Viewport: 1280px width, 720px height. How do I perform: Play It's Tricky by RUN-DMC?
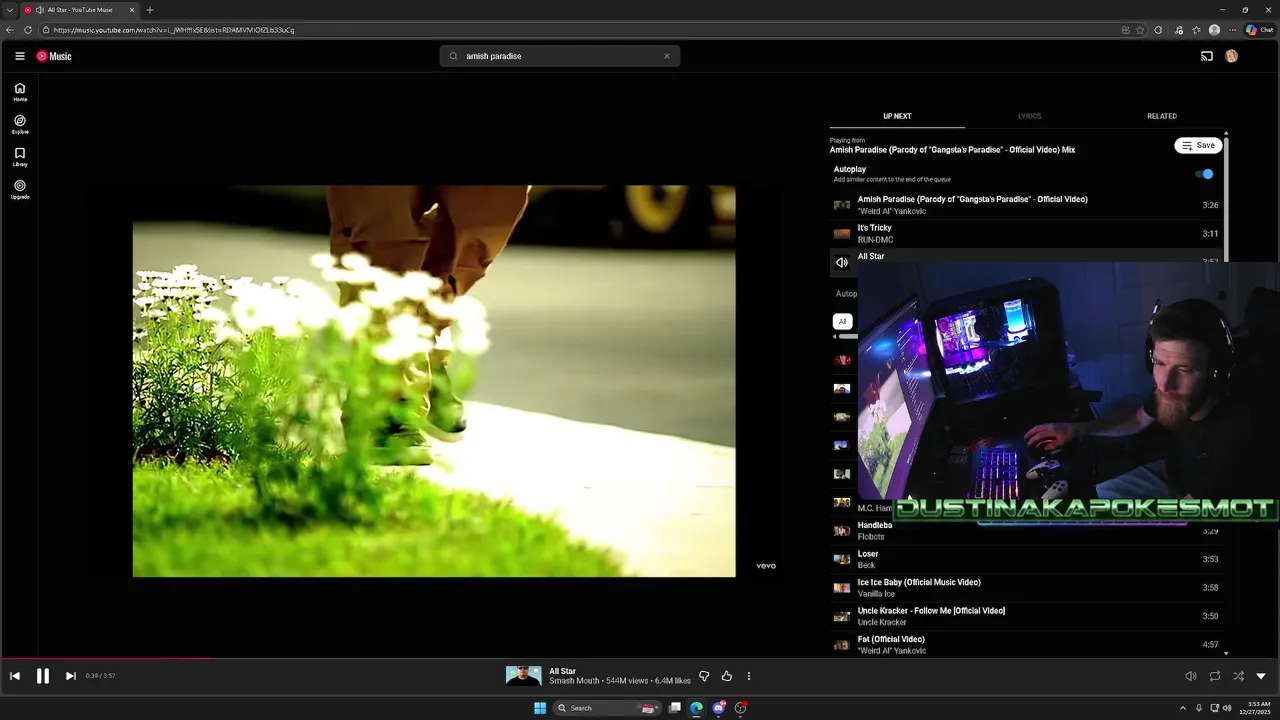pos(1025,233)
